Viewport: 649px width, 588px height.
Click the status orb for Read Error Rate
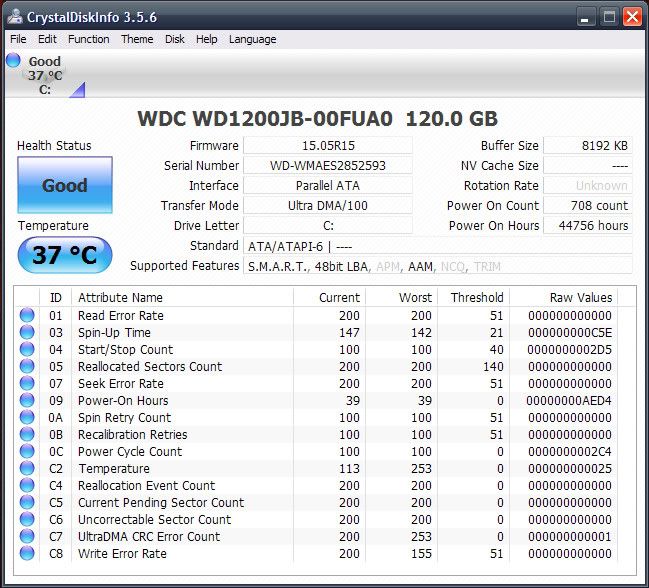tap(27, 315)
